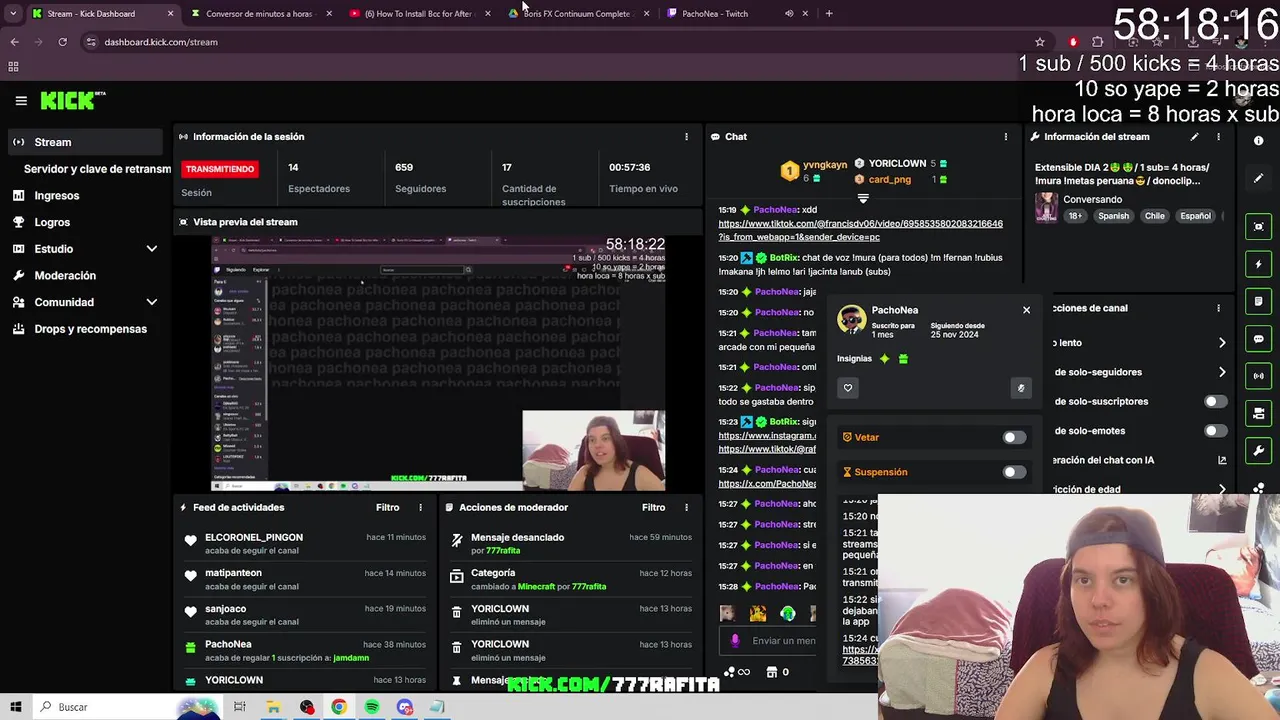Expand the restricción de edad arrow
This screenshot has width=1280, height=720.
(1222, 489)
